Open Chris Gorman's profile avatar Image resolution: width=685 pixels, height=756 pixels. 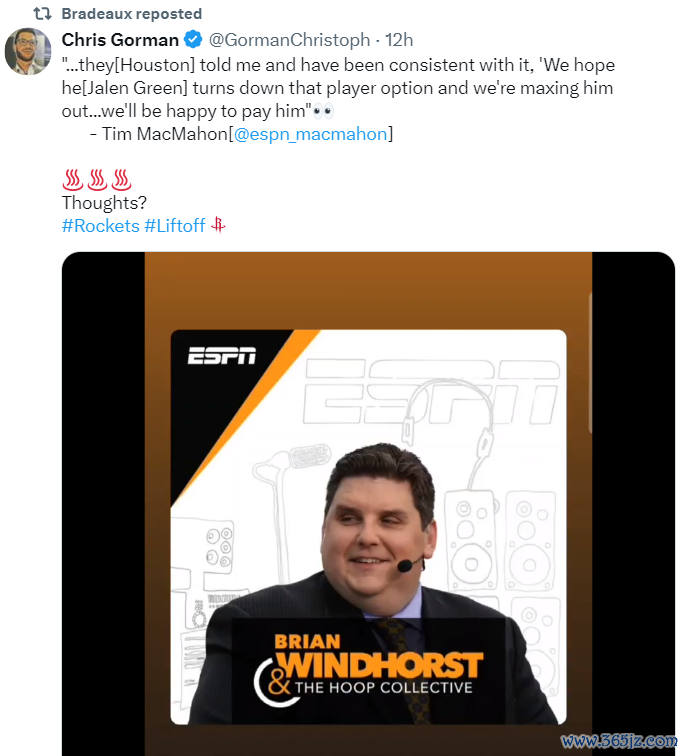[x=28, y=51]
